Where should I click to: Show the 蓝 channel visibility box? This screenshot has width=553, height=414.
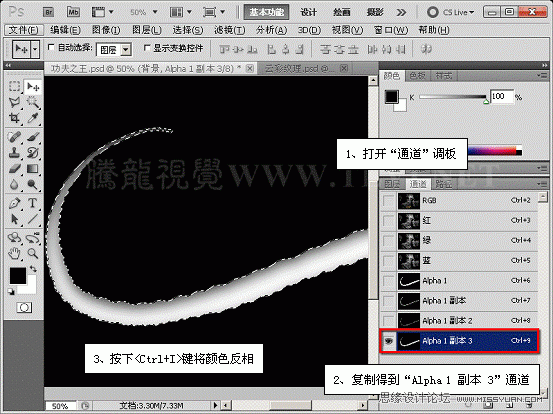pos(388,261)
